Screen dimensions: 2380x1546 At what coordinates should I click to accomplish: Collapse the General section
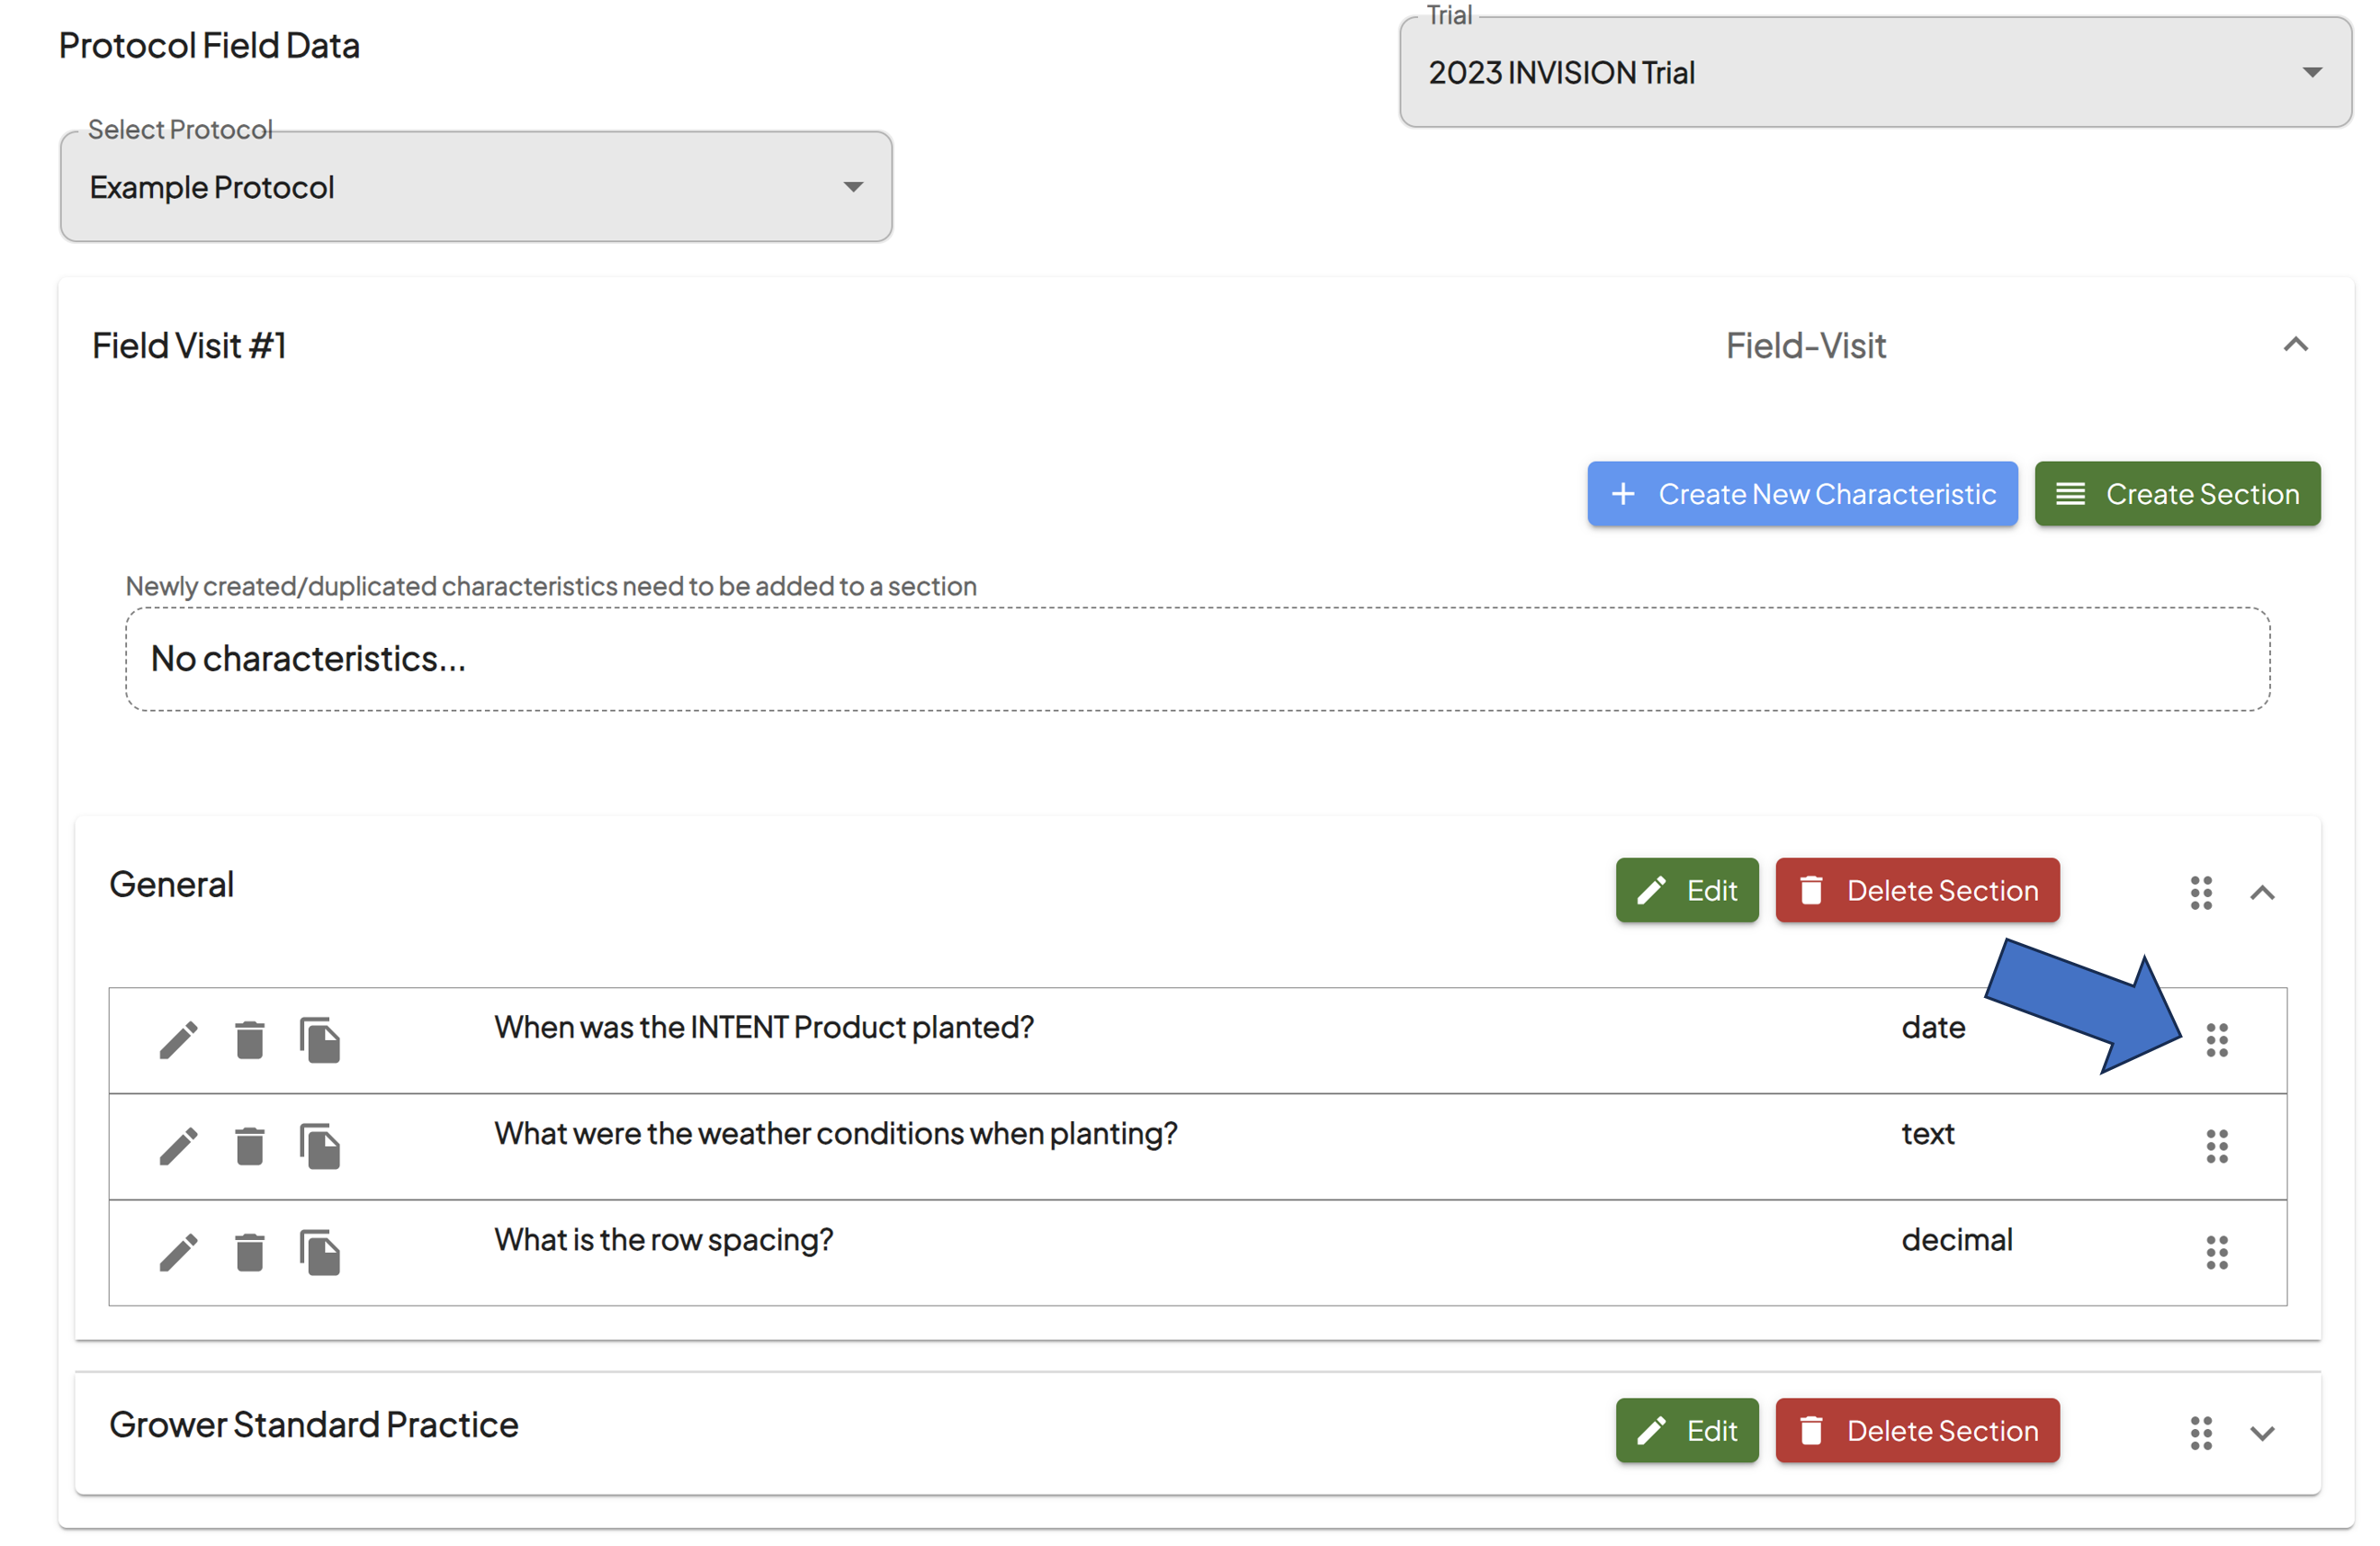point(2262,892)
